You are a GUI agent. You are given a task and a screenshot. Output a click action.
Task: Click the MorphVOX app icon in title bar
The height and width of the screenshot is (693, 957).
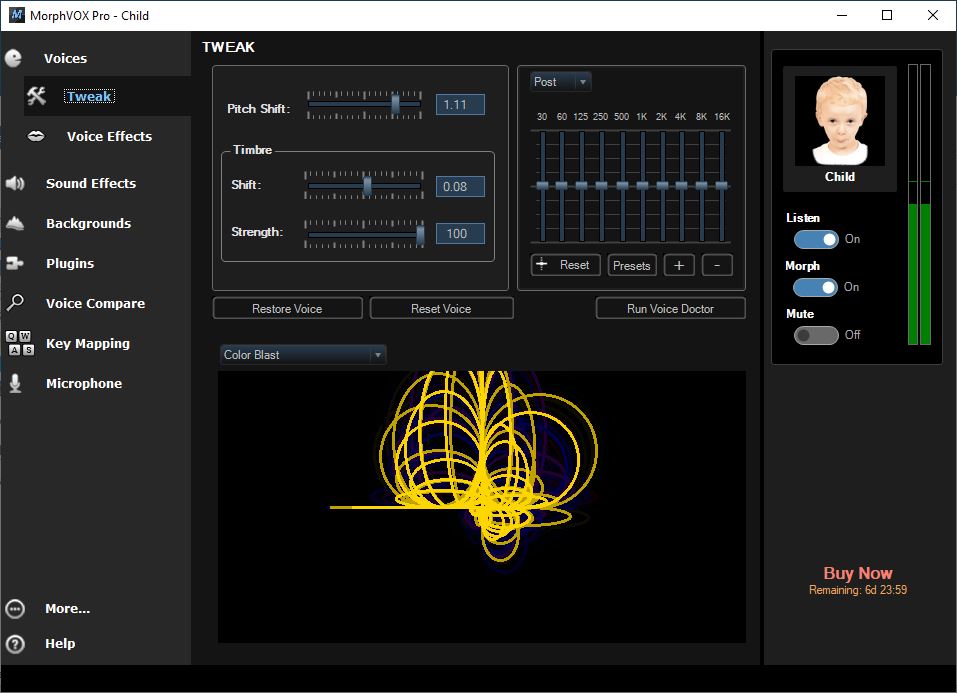tap(16, 15)
